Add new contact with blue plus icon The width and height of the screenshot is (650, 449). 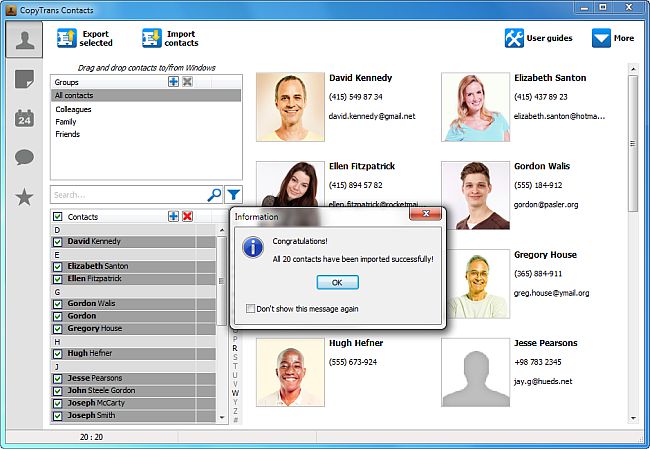(x=174, y=216)
